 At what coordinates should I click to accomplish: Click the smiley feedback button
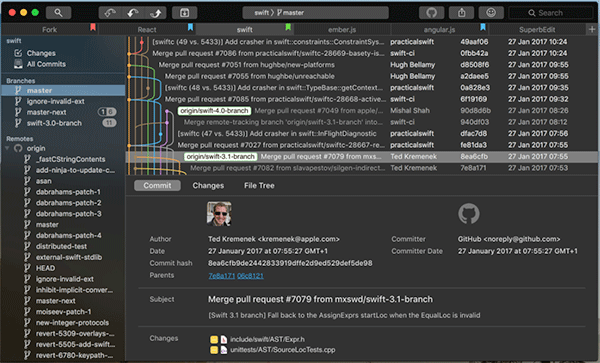click(x=491, y=13)
